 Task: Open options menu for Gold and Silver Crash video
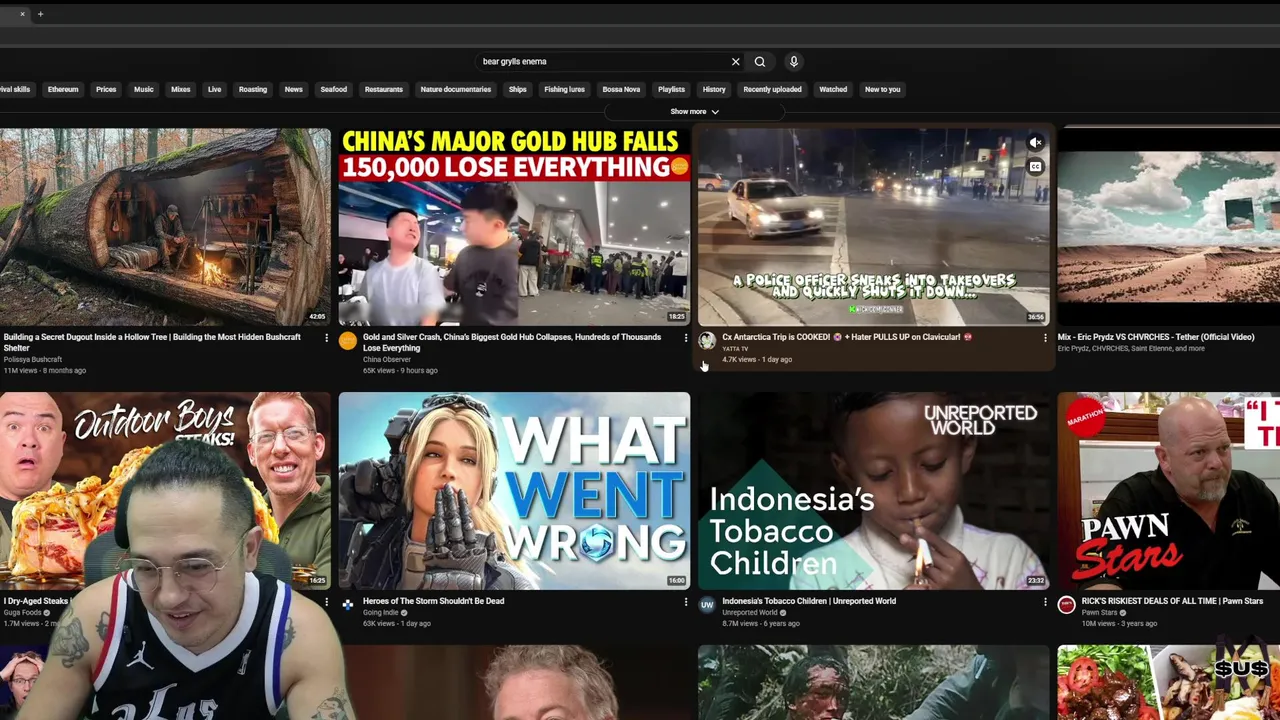[x=686, y=338]
